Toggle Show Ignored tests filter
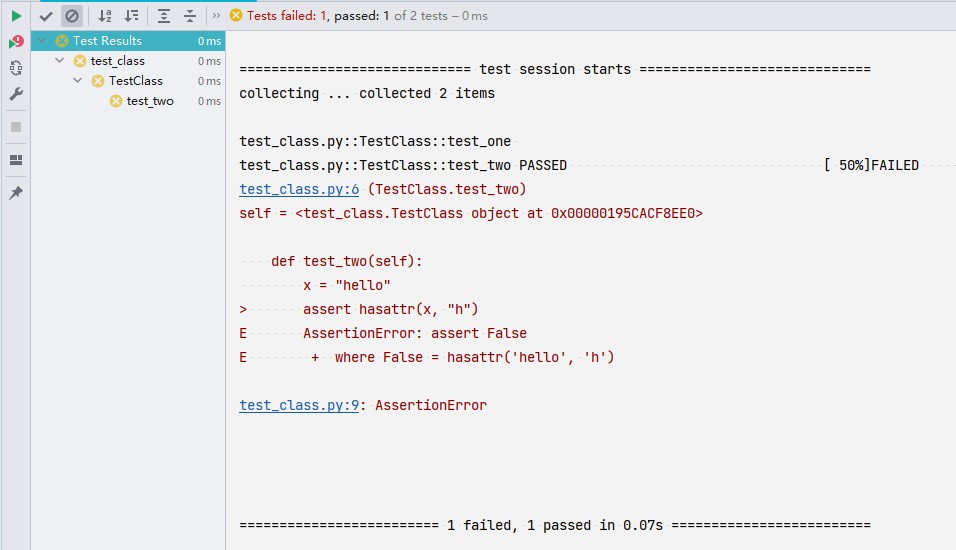Image resolution: width=956 pixels, height=550 pixels. click(72, 16)
